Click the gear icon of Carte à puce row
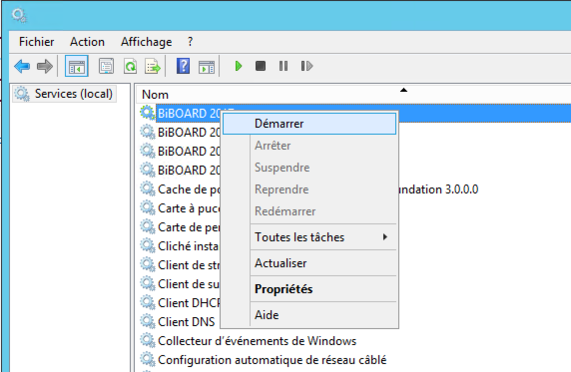Viewport: 571px width, 372px height. pyautogui.click(x=148, y=208)
